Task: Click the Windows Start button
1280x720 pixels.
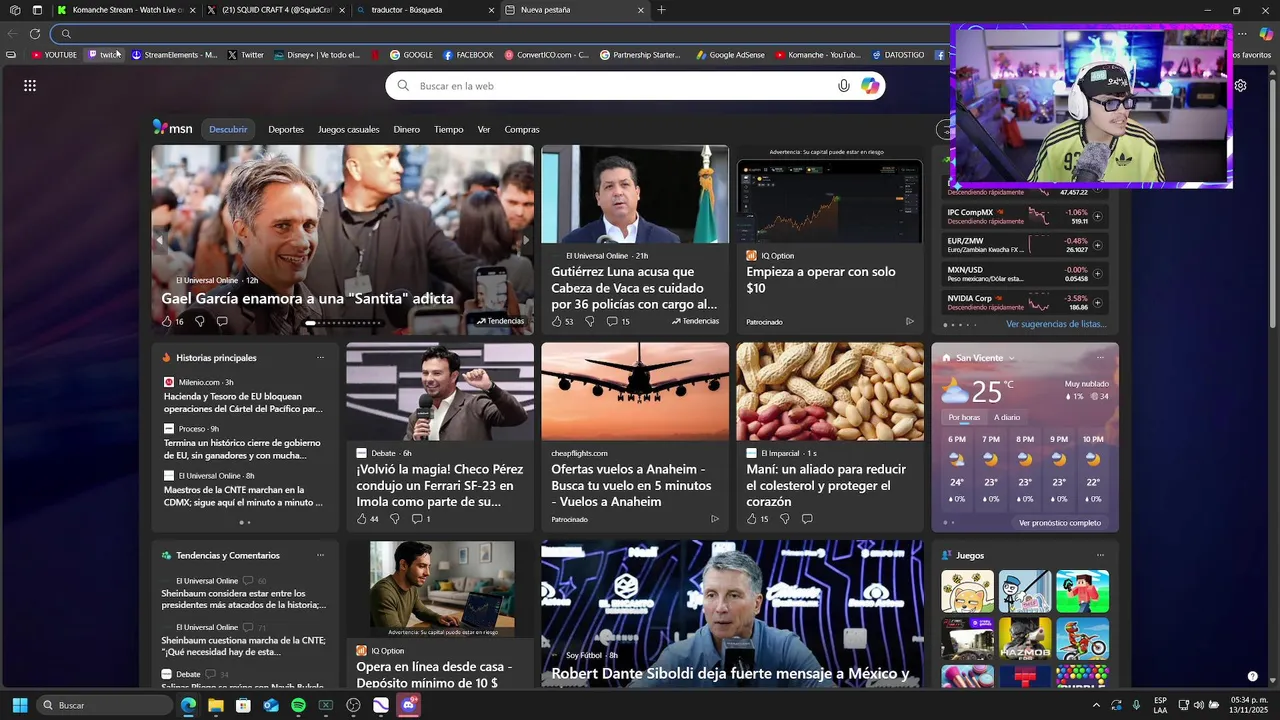Action: pos(19,705)
